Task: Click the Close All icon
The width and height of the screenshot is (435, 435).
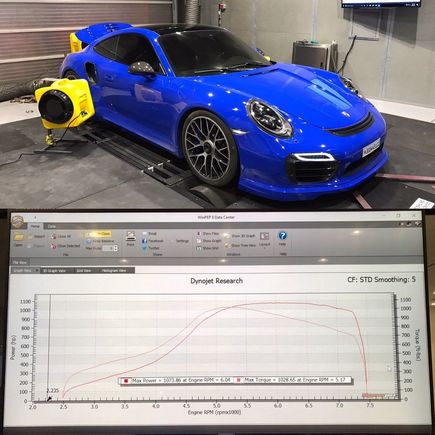Action: 54,236
